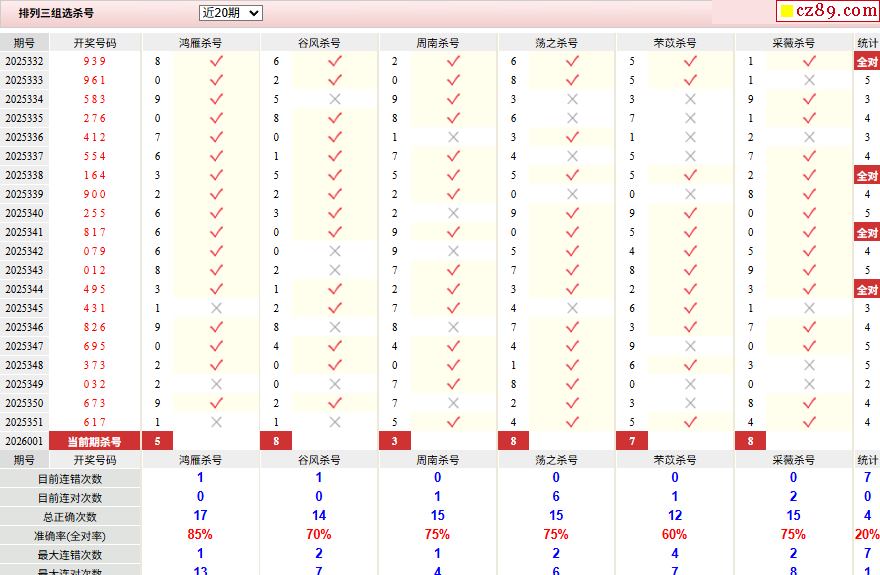Click the 鸿雁杀号 cross mark for period 2025345
This screenshot has width=880, height=575.
pyautogui.click(x=216, y=308)
